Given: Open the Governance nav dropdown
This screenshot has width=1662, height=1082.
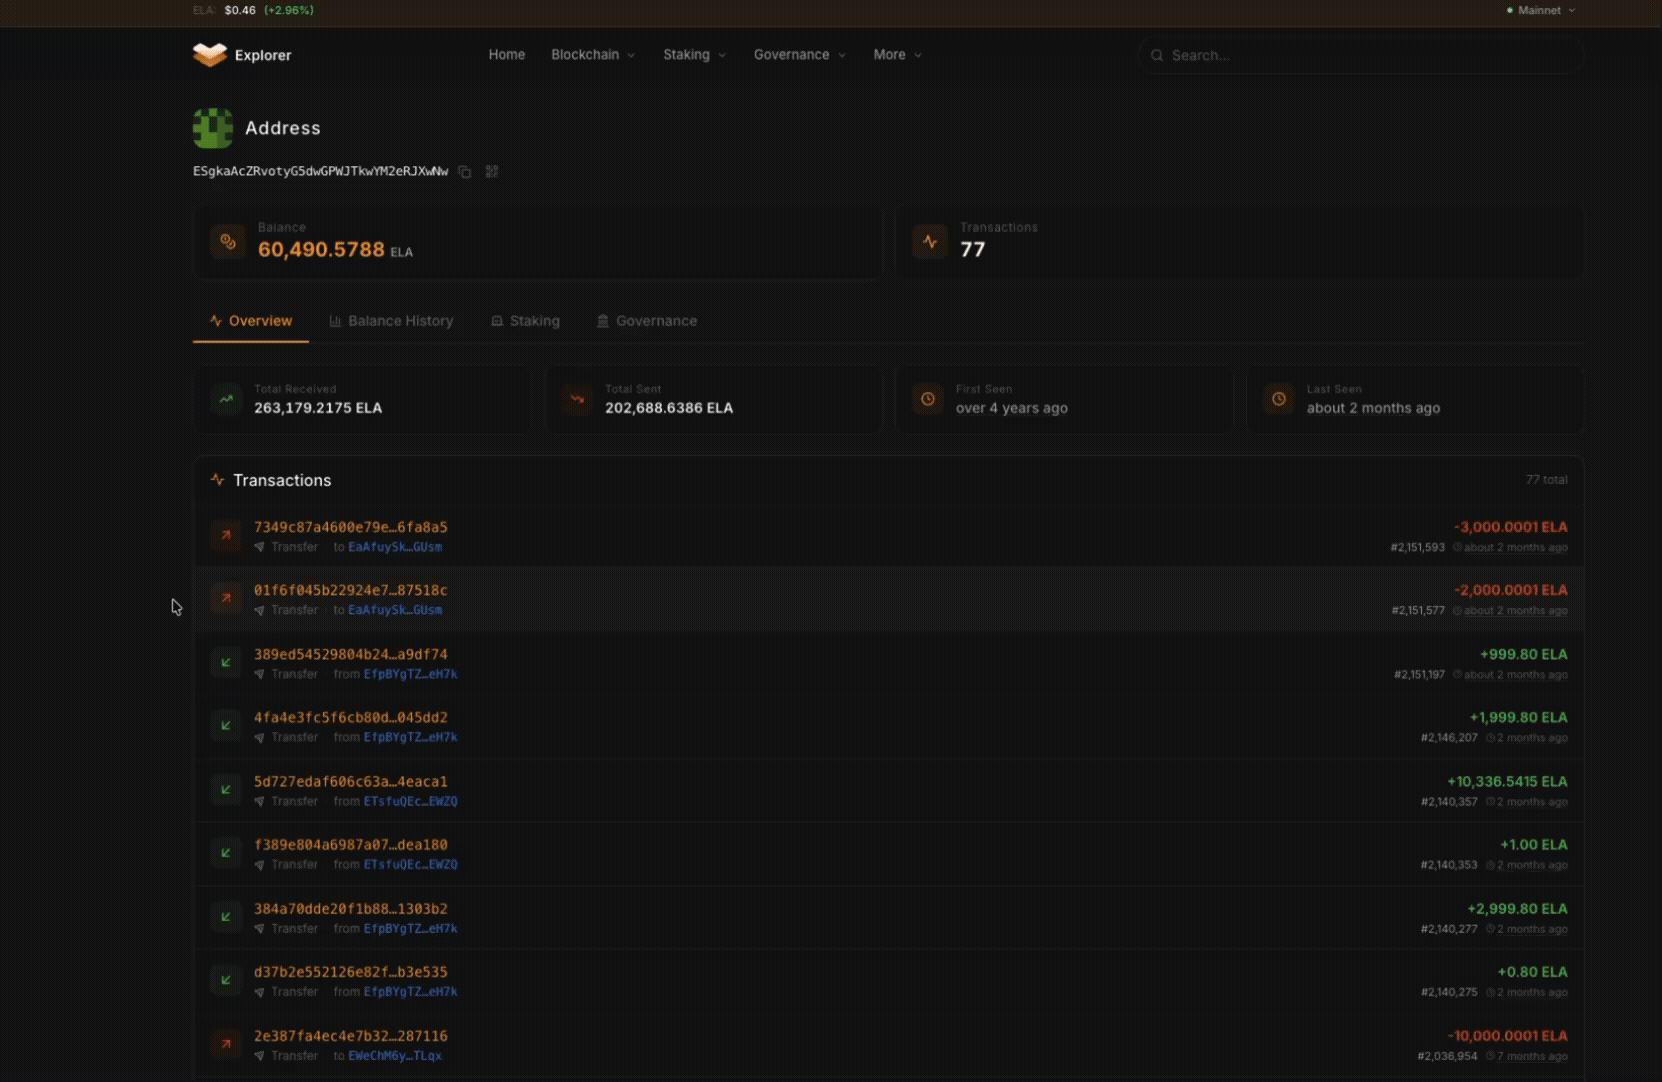Looking at the screenshot, I should coord(799,55).
